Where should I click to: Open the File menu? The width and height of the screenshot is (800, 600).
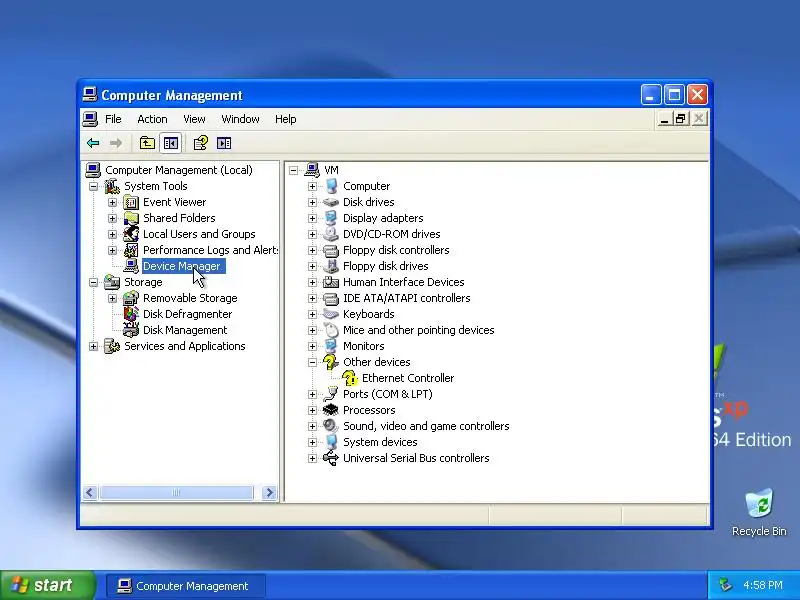pos(113,119)
